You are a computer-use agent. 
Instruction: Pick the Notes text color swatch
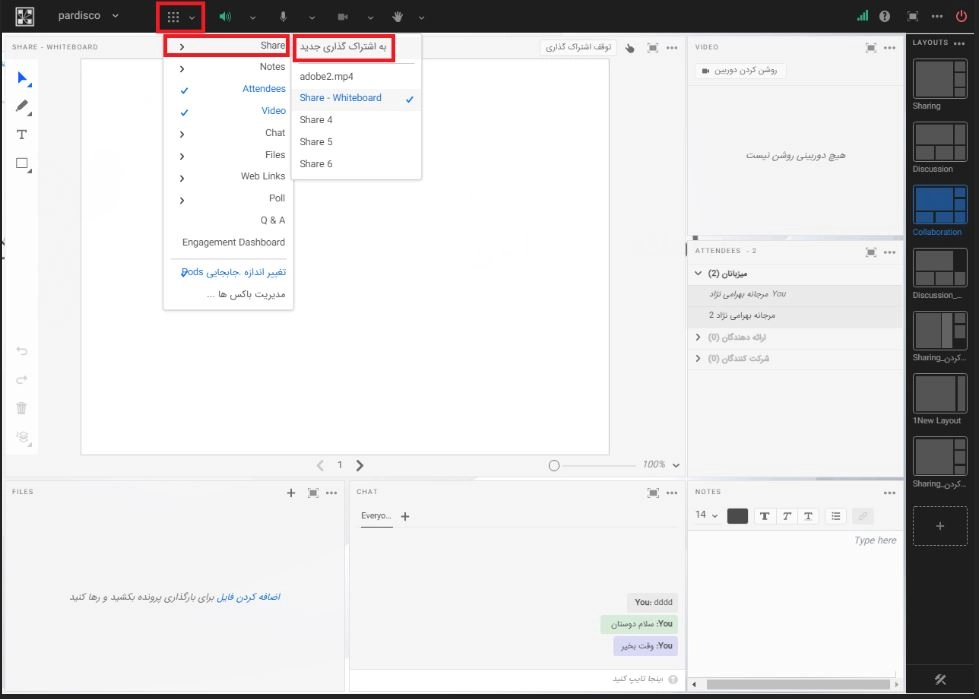click(737, 516)
